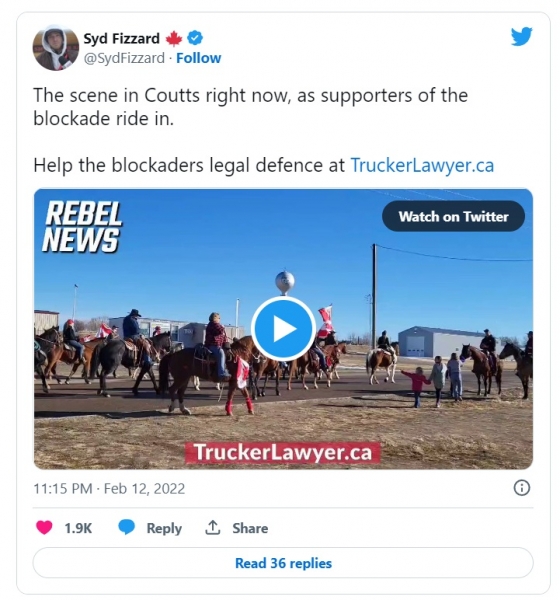The width and height of the screenshot is (560, 600).
Task: Click the Share label
Action: (250, 528)
